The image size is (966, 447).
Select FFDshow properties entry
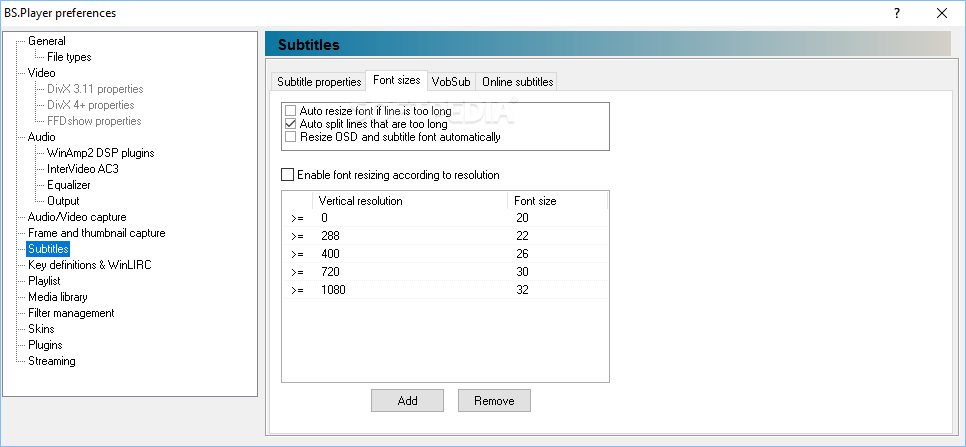tap(94, 121)
